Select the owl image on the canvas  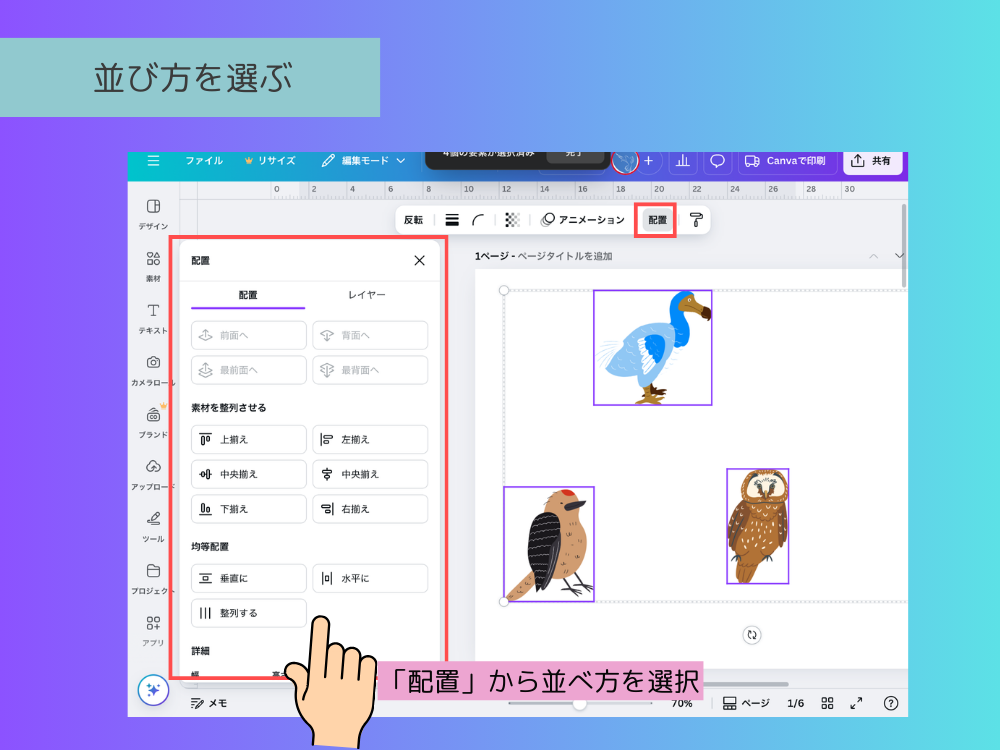click(x=757, y=525)
